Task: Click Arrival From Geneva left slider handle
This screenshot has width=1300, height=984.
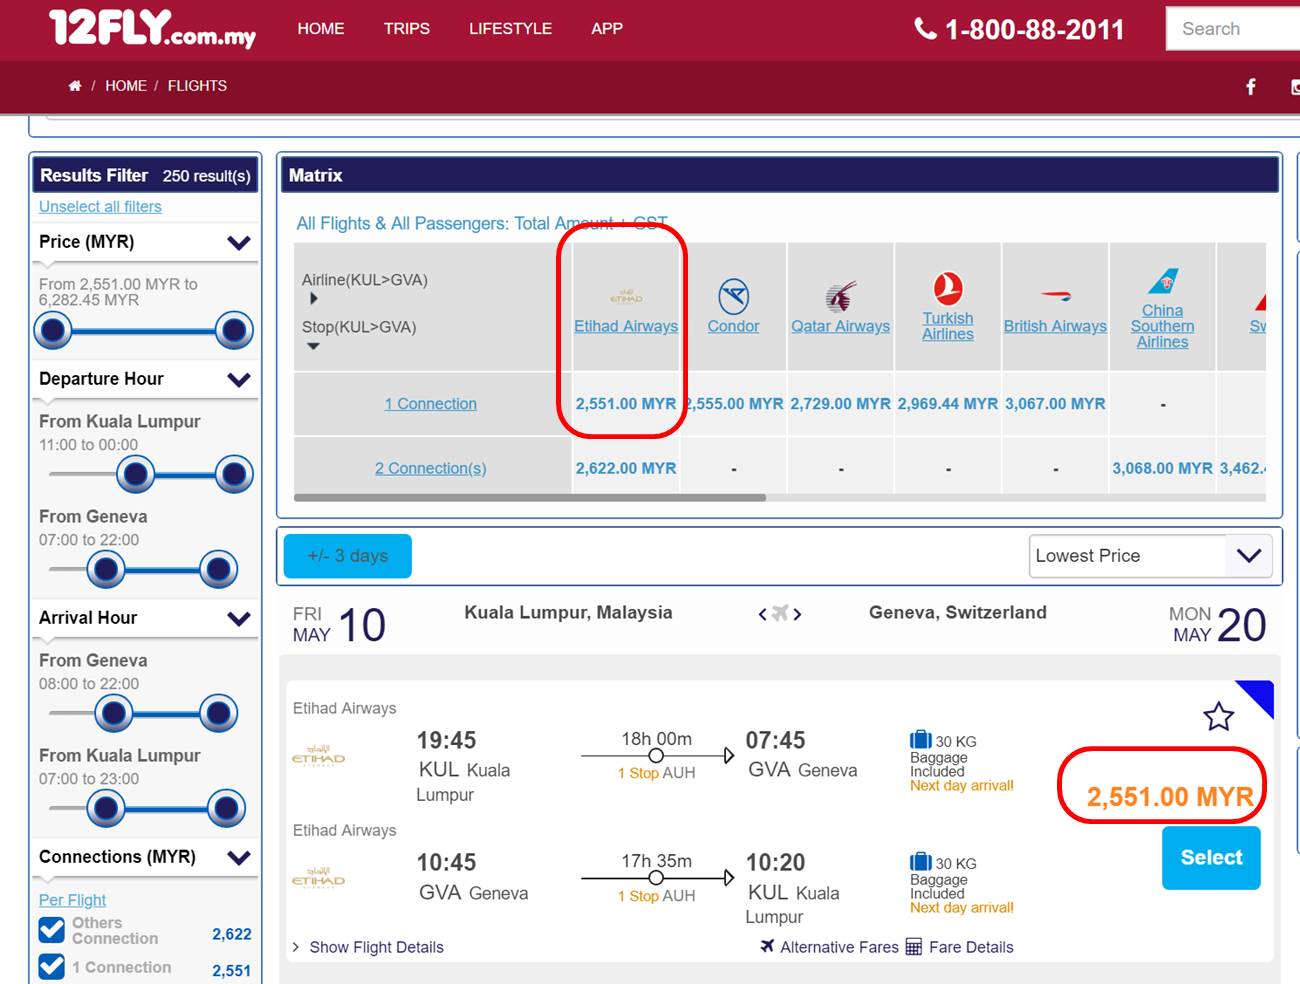Action: coord(114,714)
